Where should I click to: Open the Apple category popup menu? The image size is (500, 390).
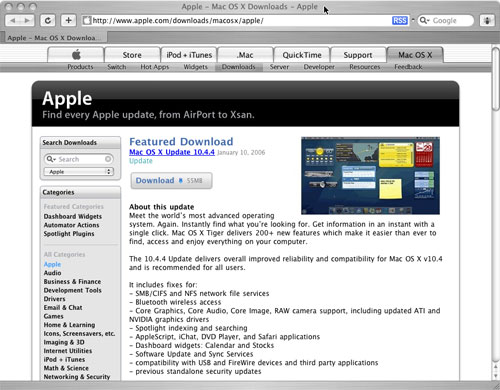click(79, 172)
